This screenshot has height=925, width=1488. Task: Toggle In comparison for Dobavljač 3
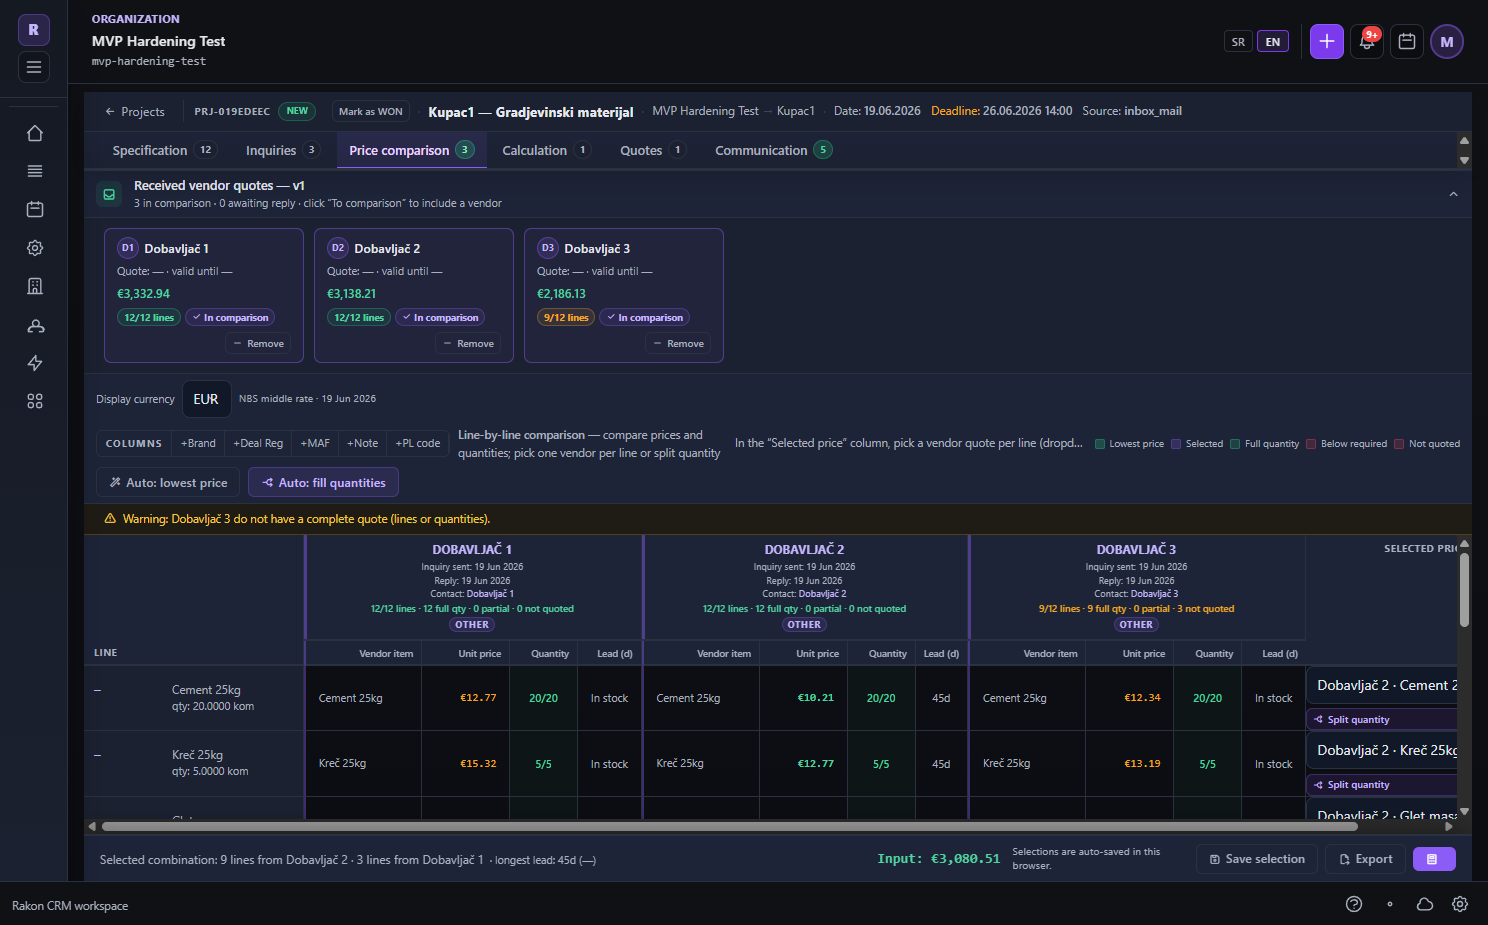click(x=644, y=318)
